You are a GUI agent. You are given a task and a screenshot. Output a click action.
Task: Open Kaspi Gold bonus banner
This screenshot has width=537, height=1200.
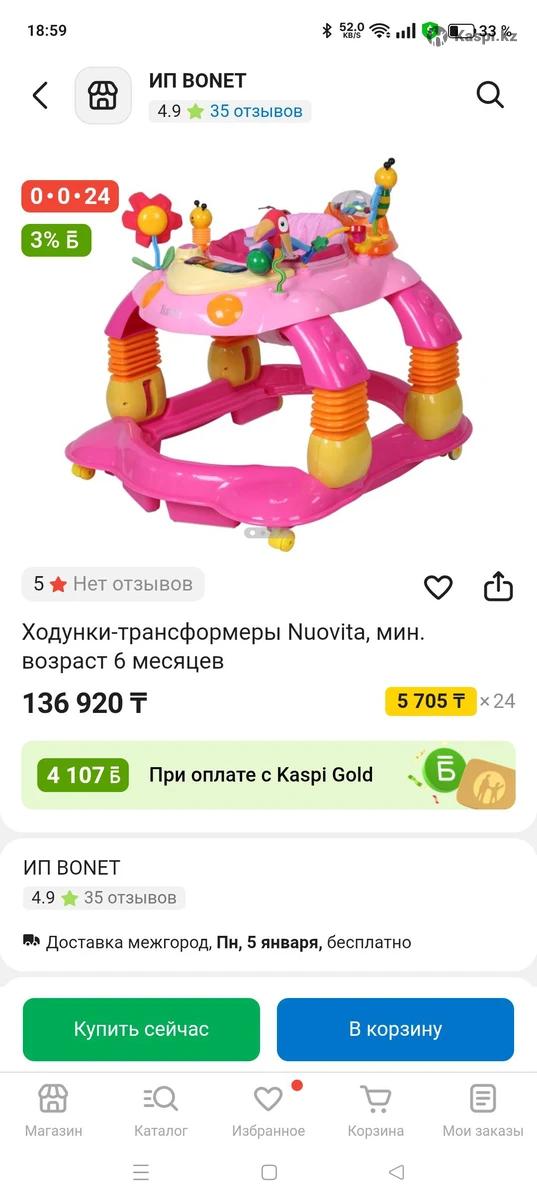[x=268, y=775]
